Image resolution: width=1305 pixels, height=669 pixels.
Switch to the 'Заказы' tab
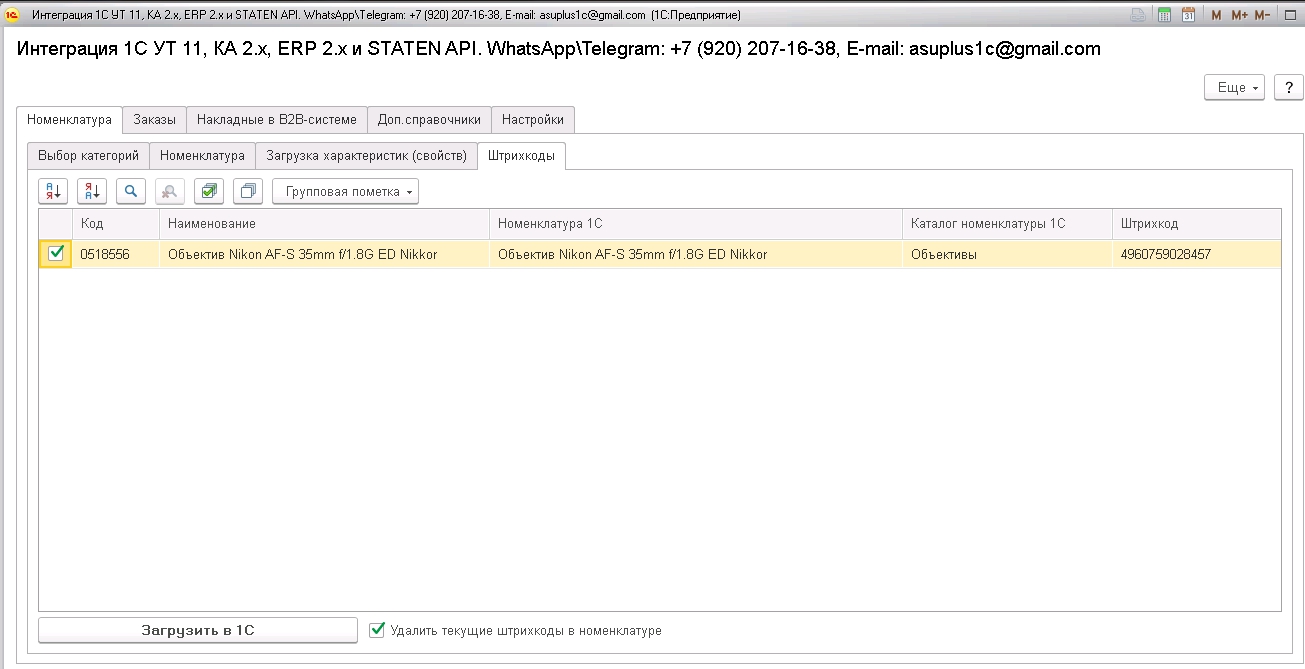[155, 119]
